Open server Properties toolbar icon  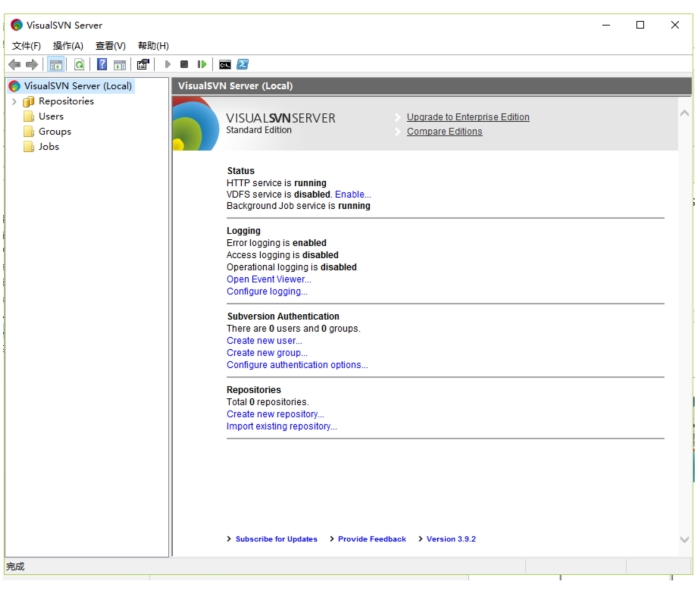click(x=142, y=65)
